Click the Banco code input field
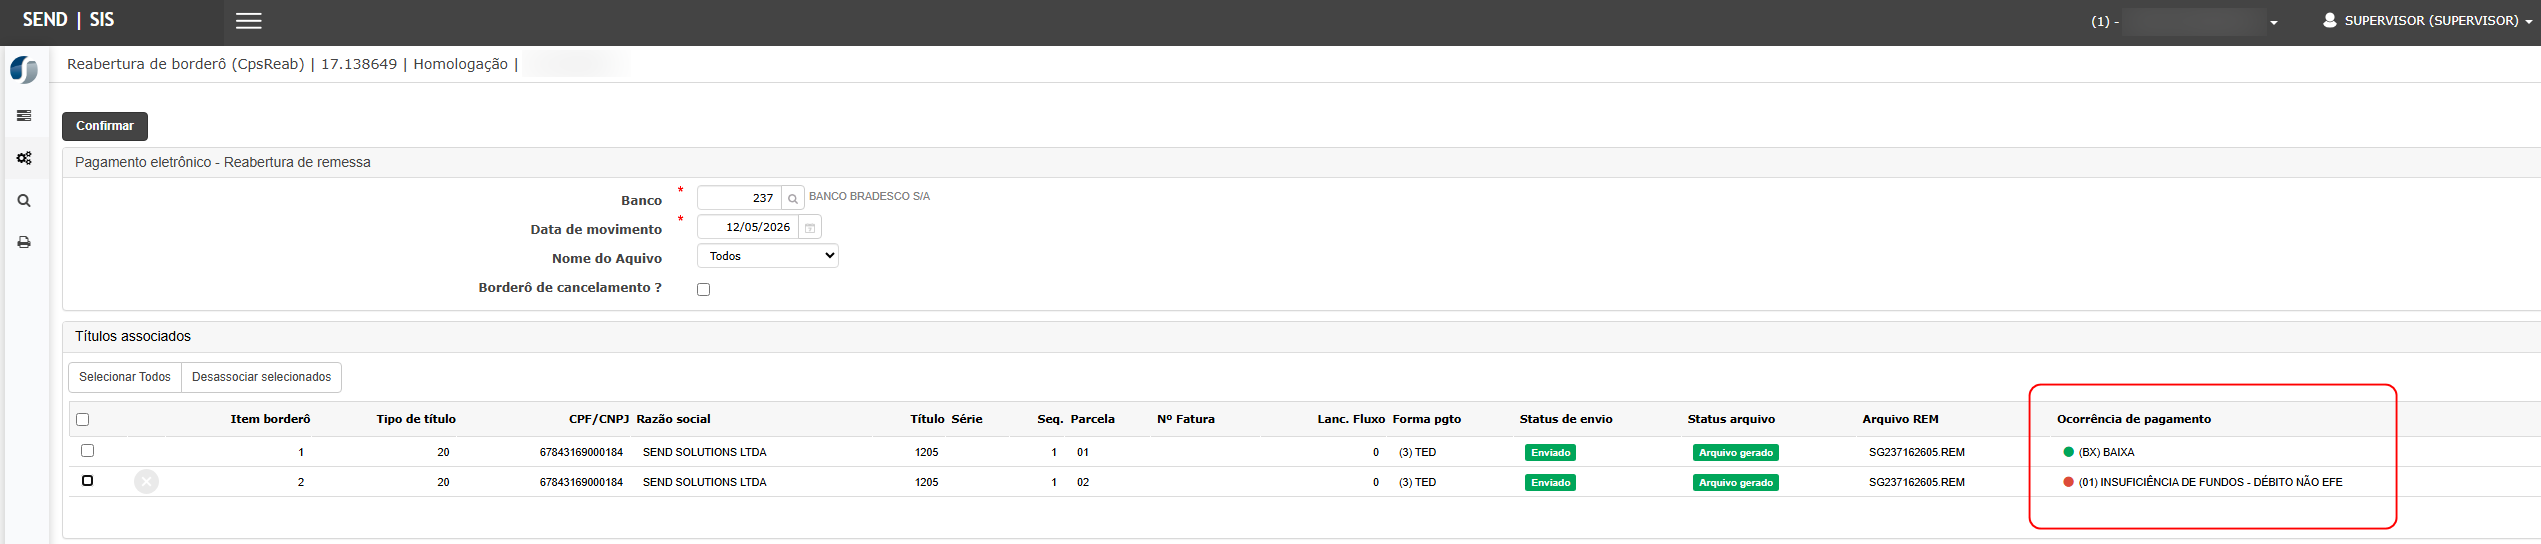2541x544 pixels. click(x=739, y=198)
